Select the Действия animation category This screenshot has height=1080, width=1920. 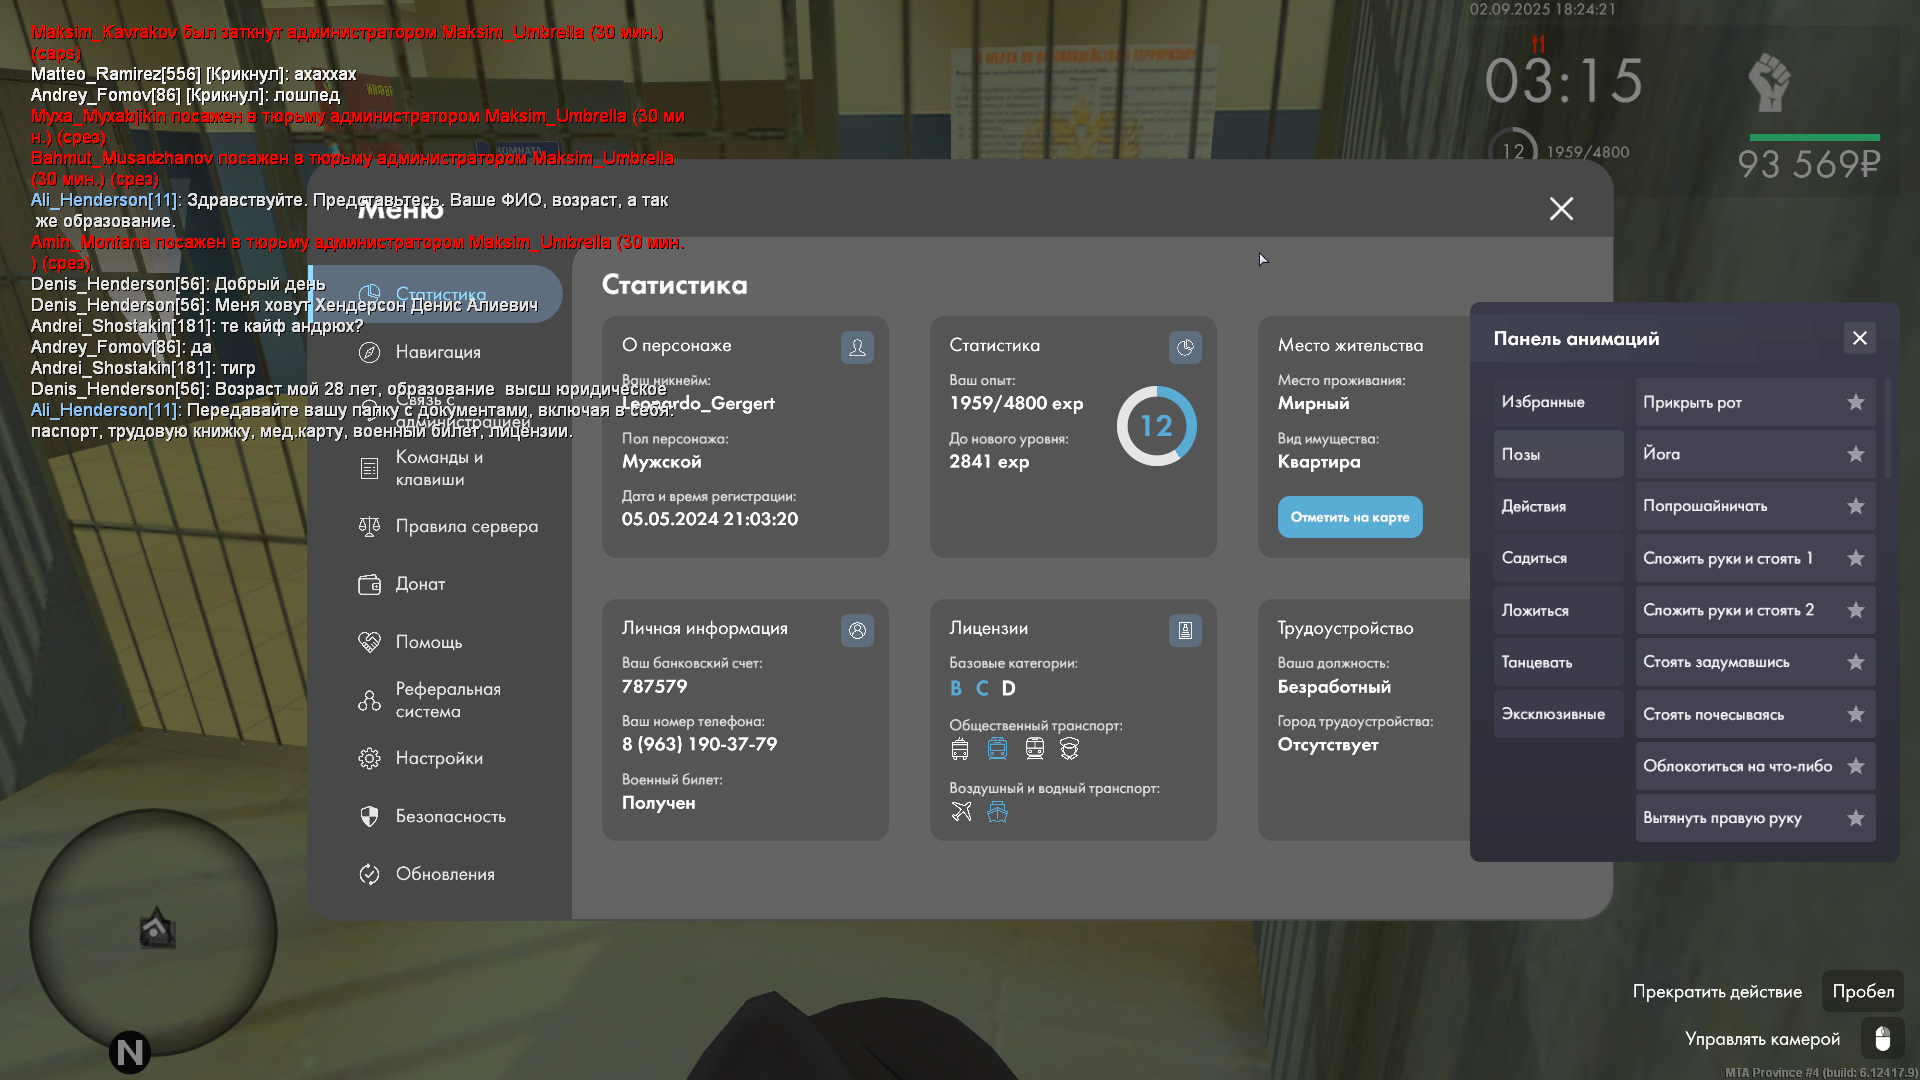[x=1558, y=506]
